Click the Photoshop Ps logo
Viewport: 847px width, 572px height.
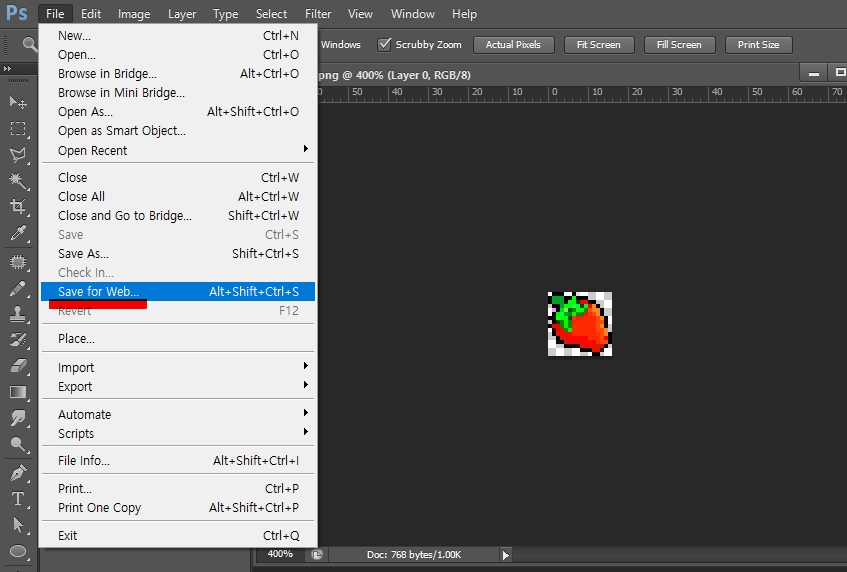17,12
